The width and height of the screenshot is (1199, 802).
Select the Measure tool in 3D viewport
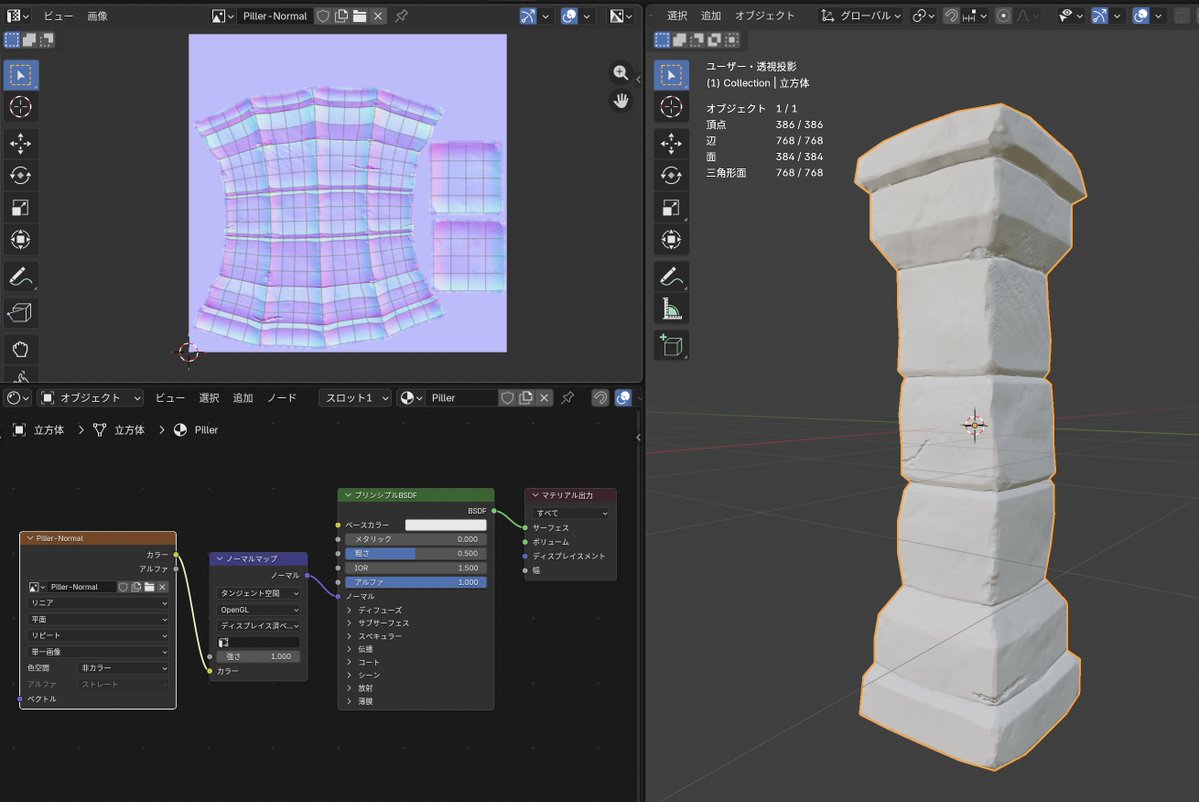tap(671, 309)
